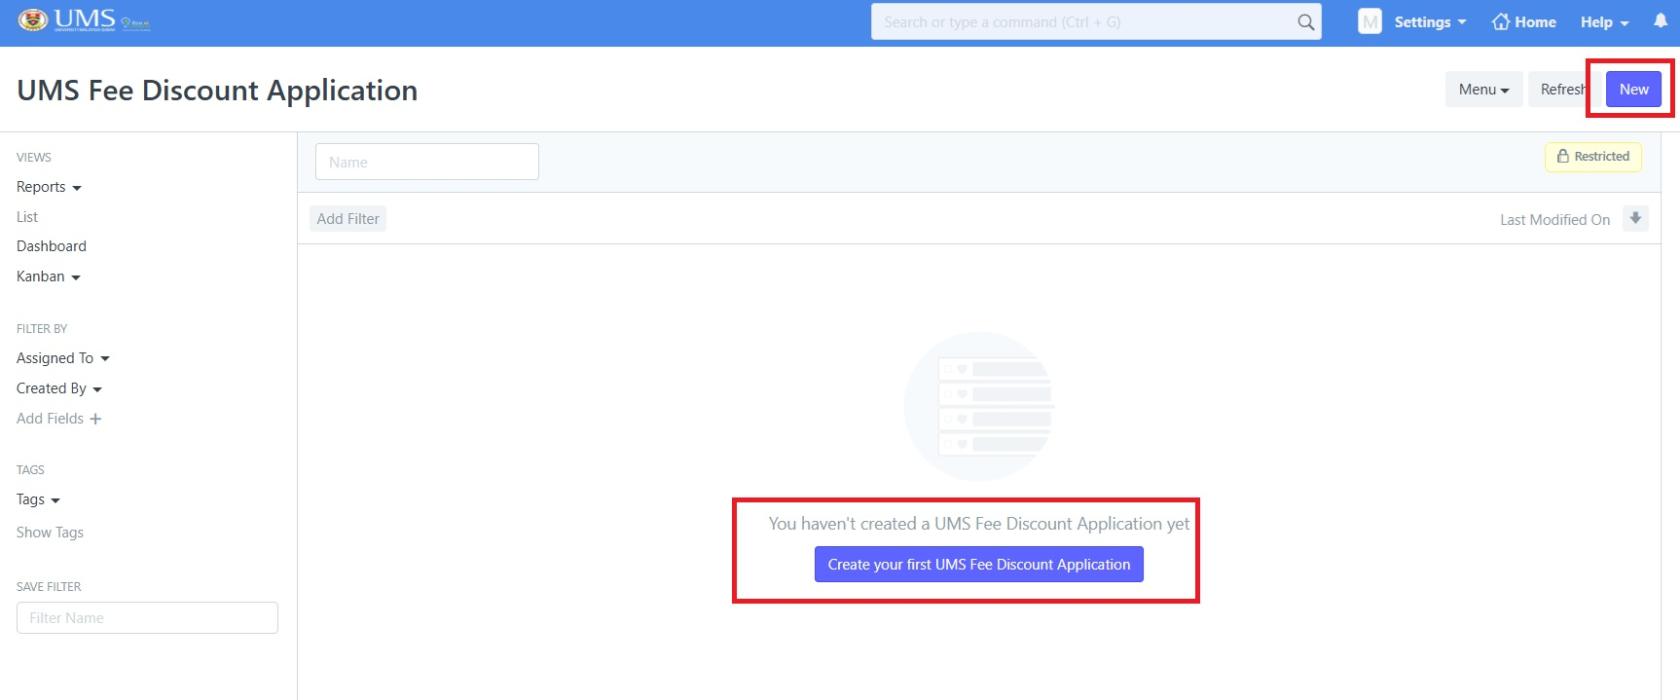Expand the Reports view dropdown
The image size is (1680, 700).
tap(48, 187)
